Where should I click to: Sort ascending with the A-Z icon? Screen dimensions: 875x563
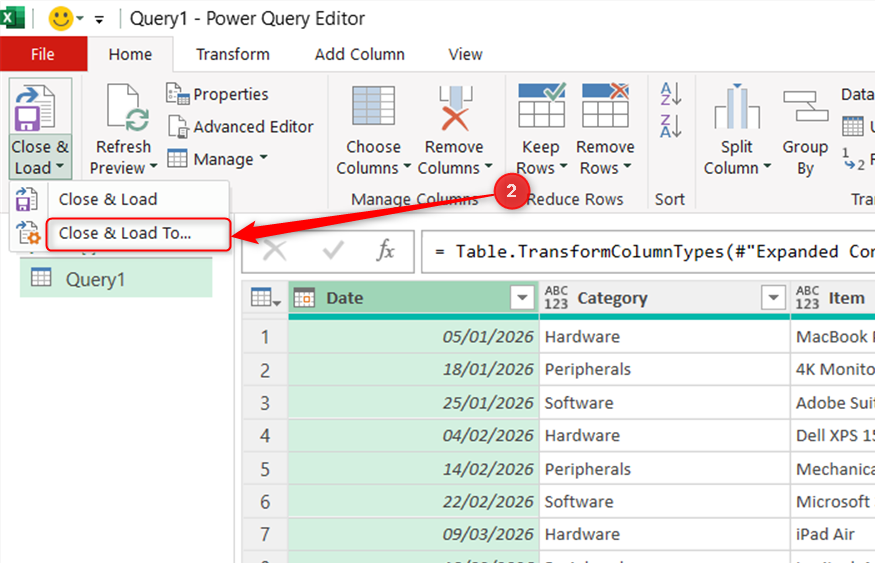click(x=670, y=94)
